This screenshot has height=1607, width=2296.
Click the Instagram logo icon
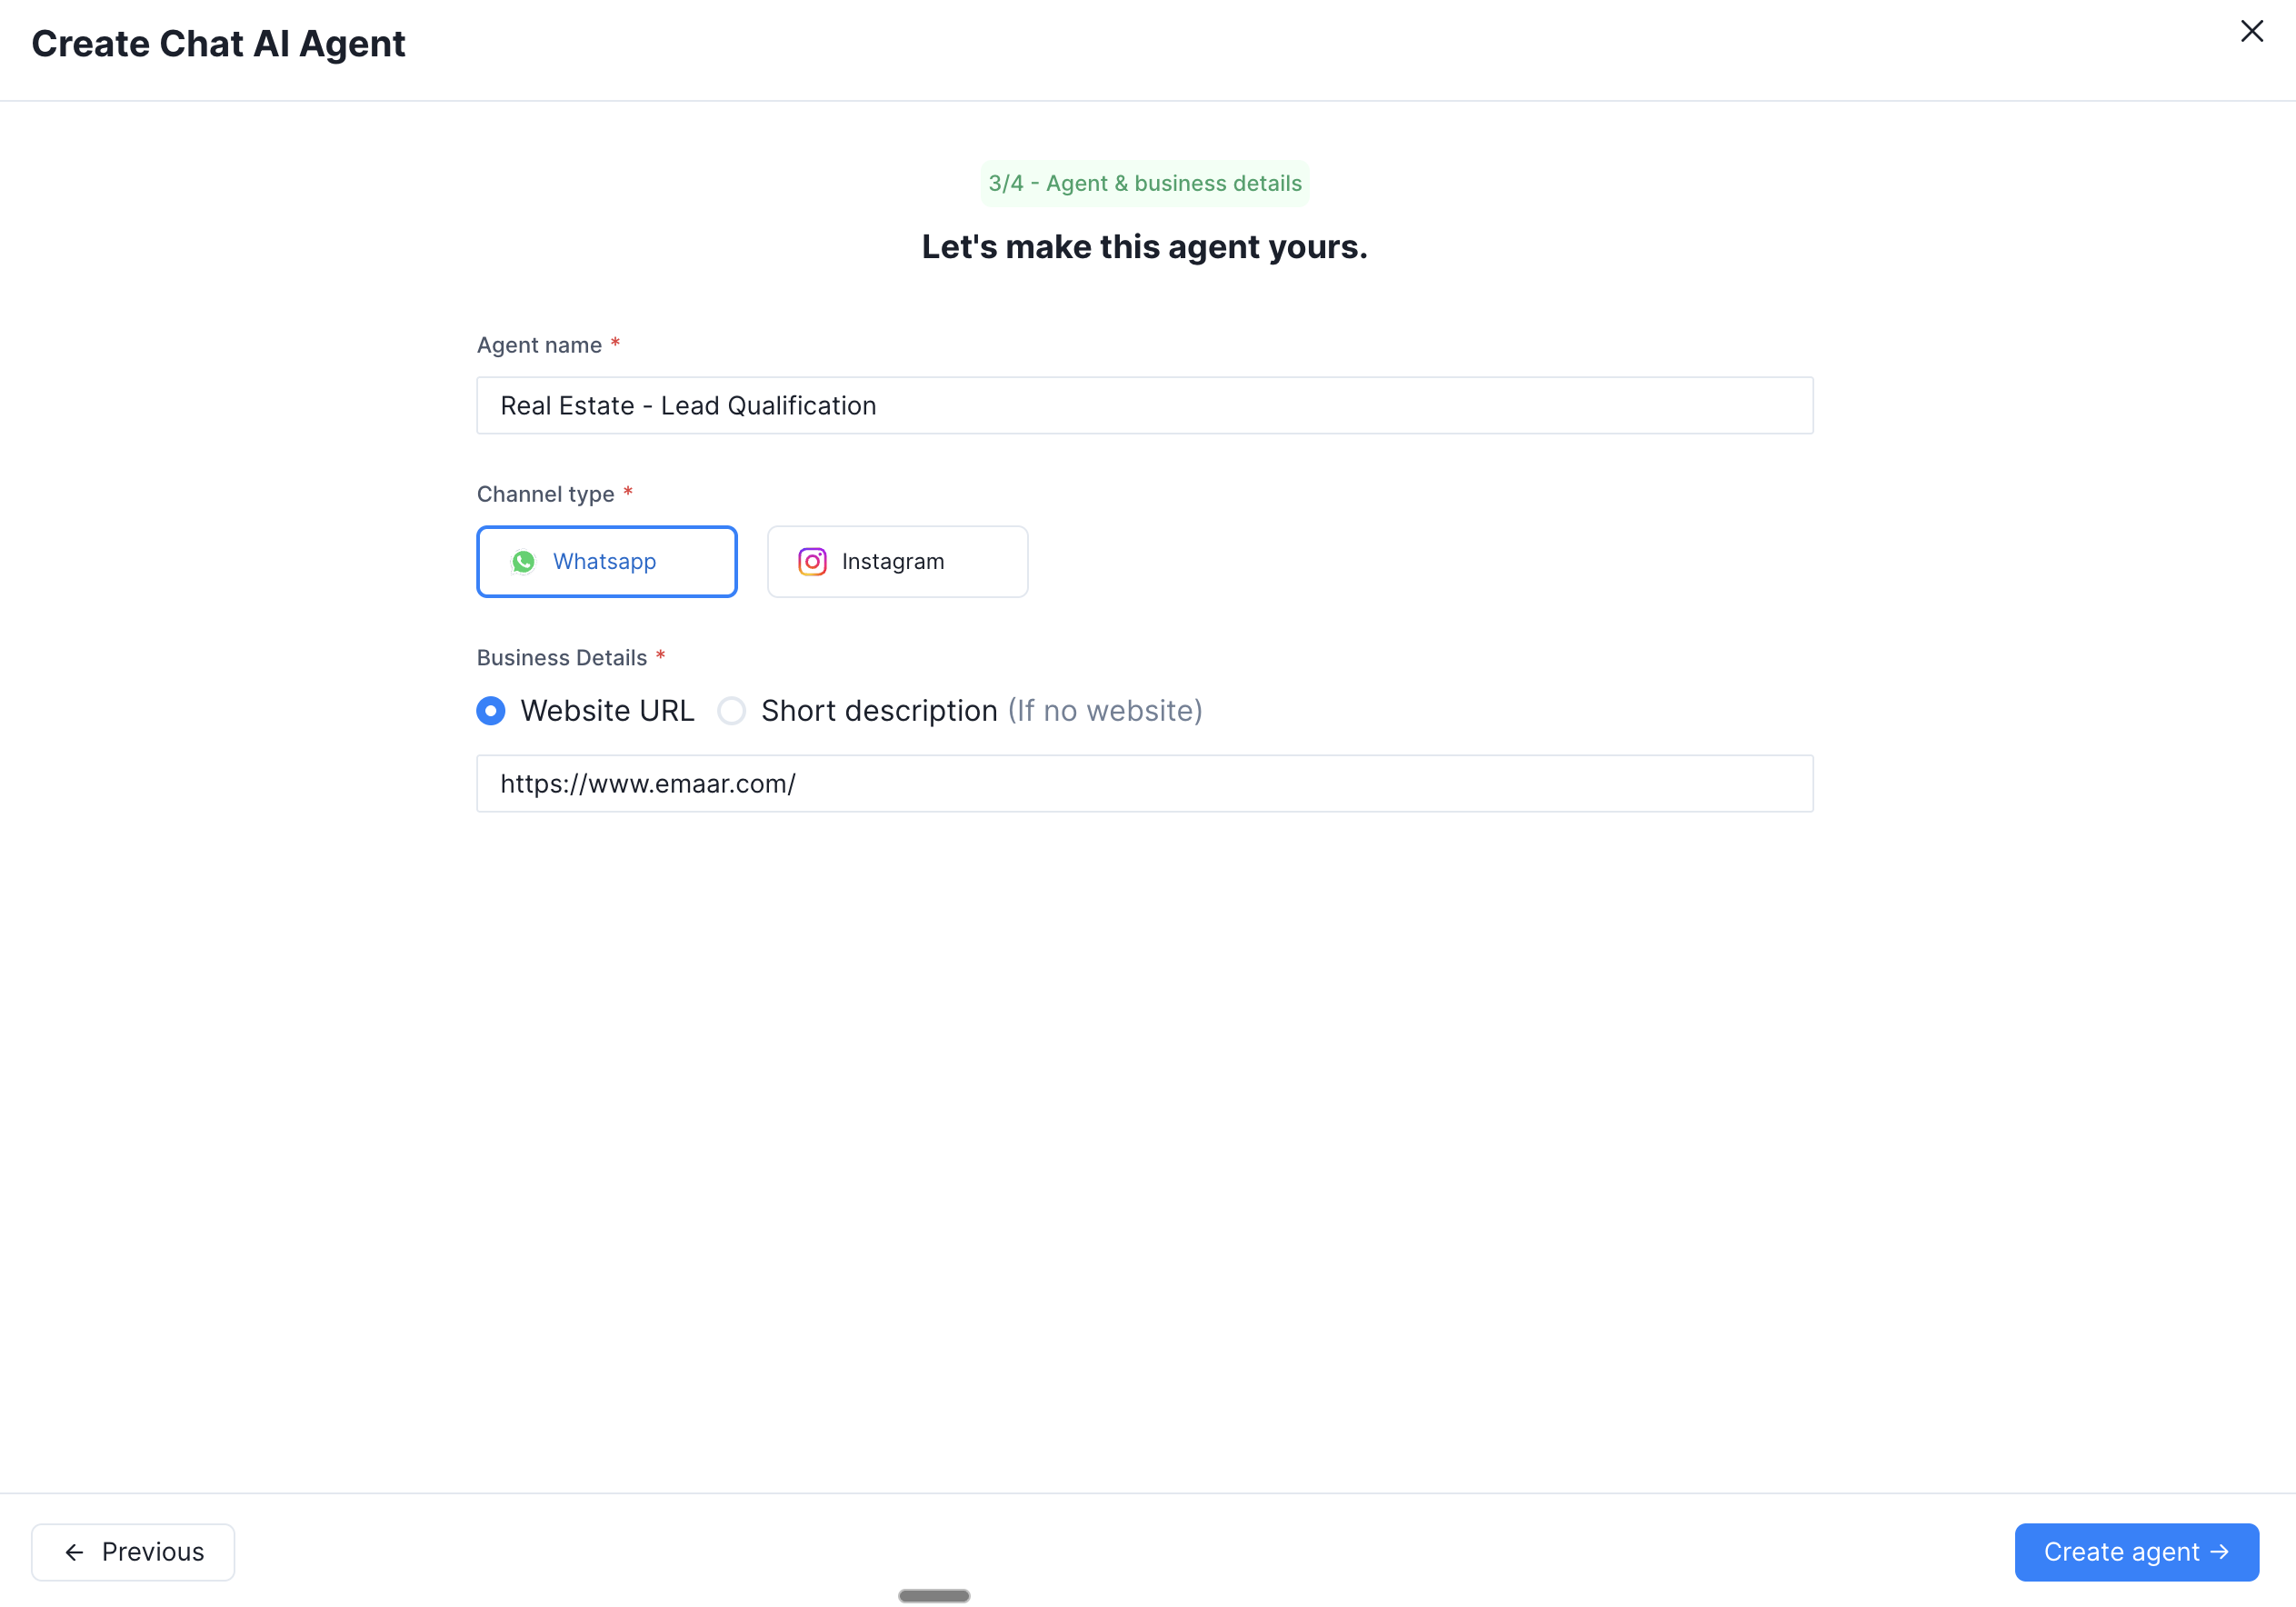coord(812,562)
